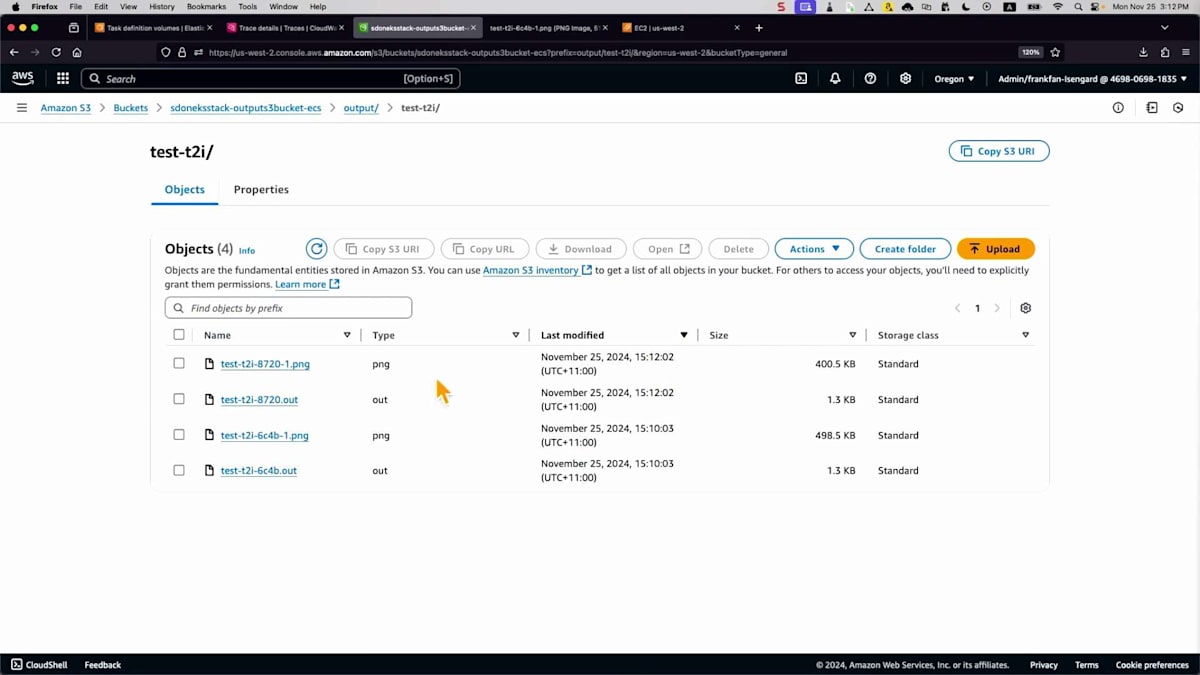This screenshot has width=1200, height=675.
Task: Check the box for test-t2i-6c4b-1.png
Action: (179, 435)
